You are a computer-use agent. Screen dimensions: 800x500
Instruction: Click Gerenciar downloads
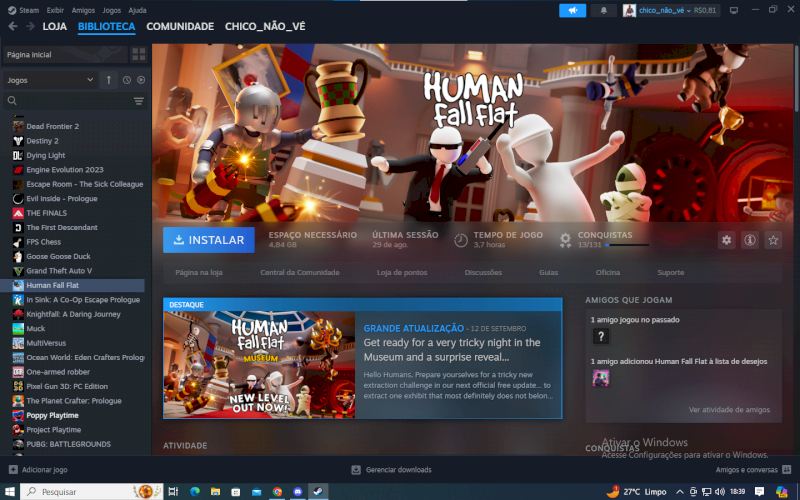[x=398, y=469]
